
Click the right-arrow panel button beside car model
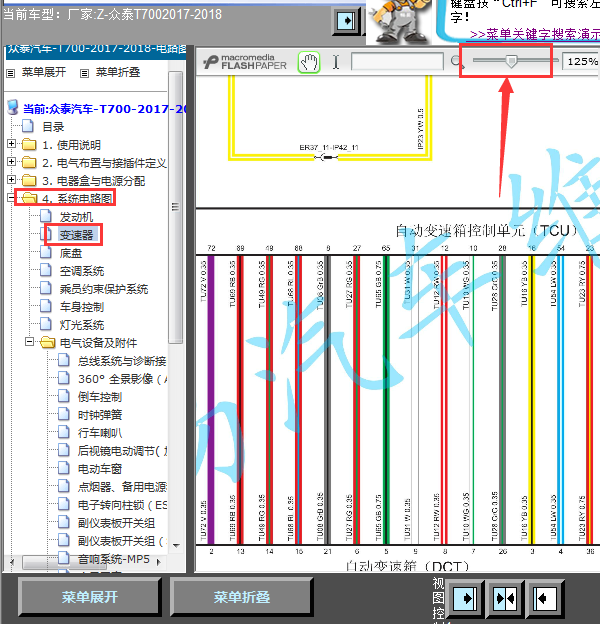pyautogui.click(x=347, y=20)
